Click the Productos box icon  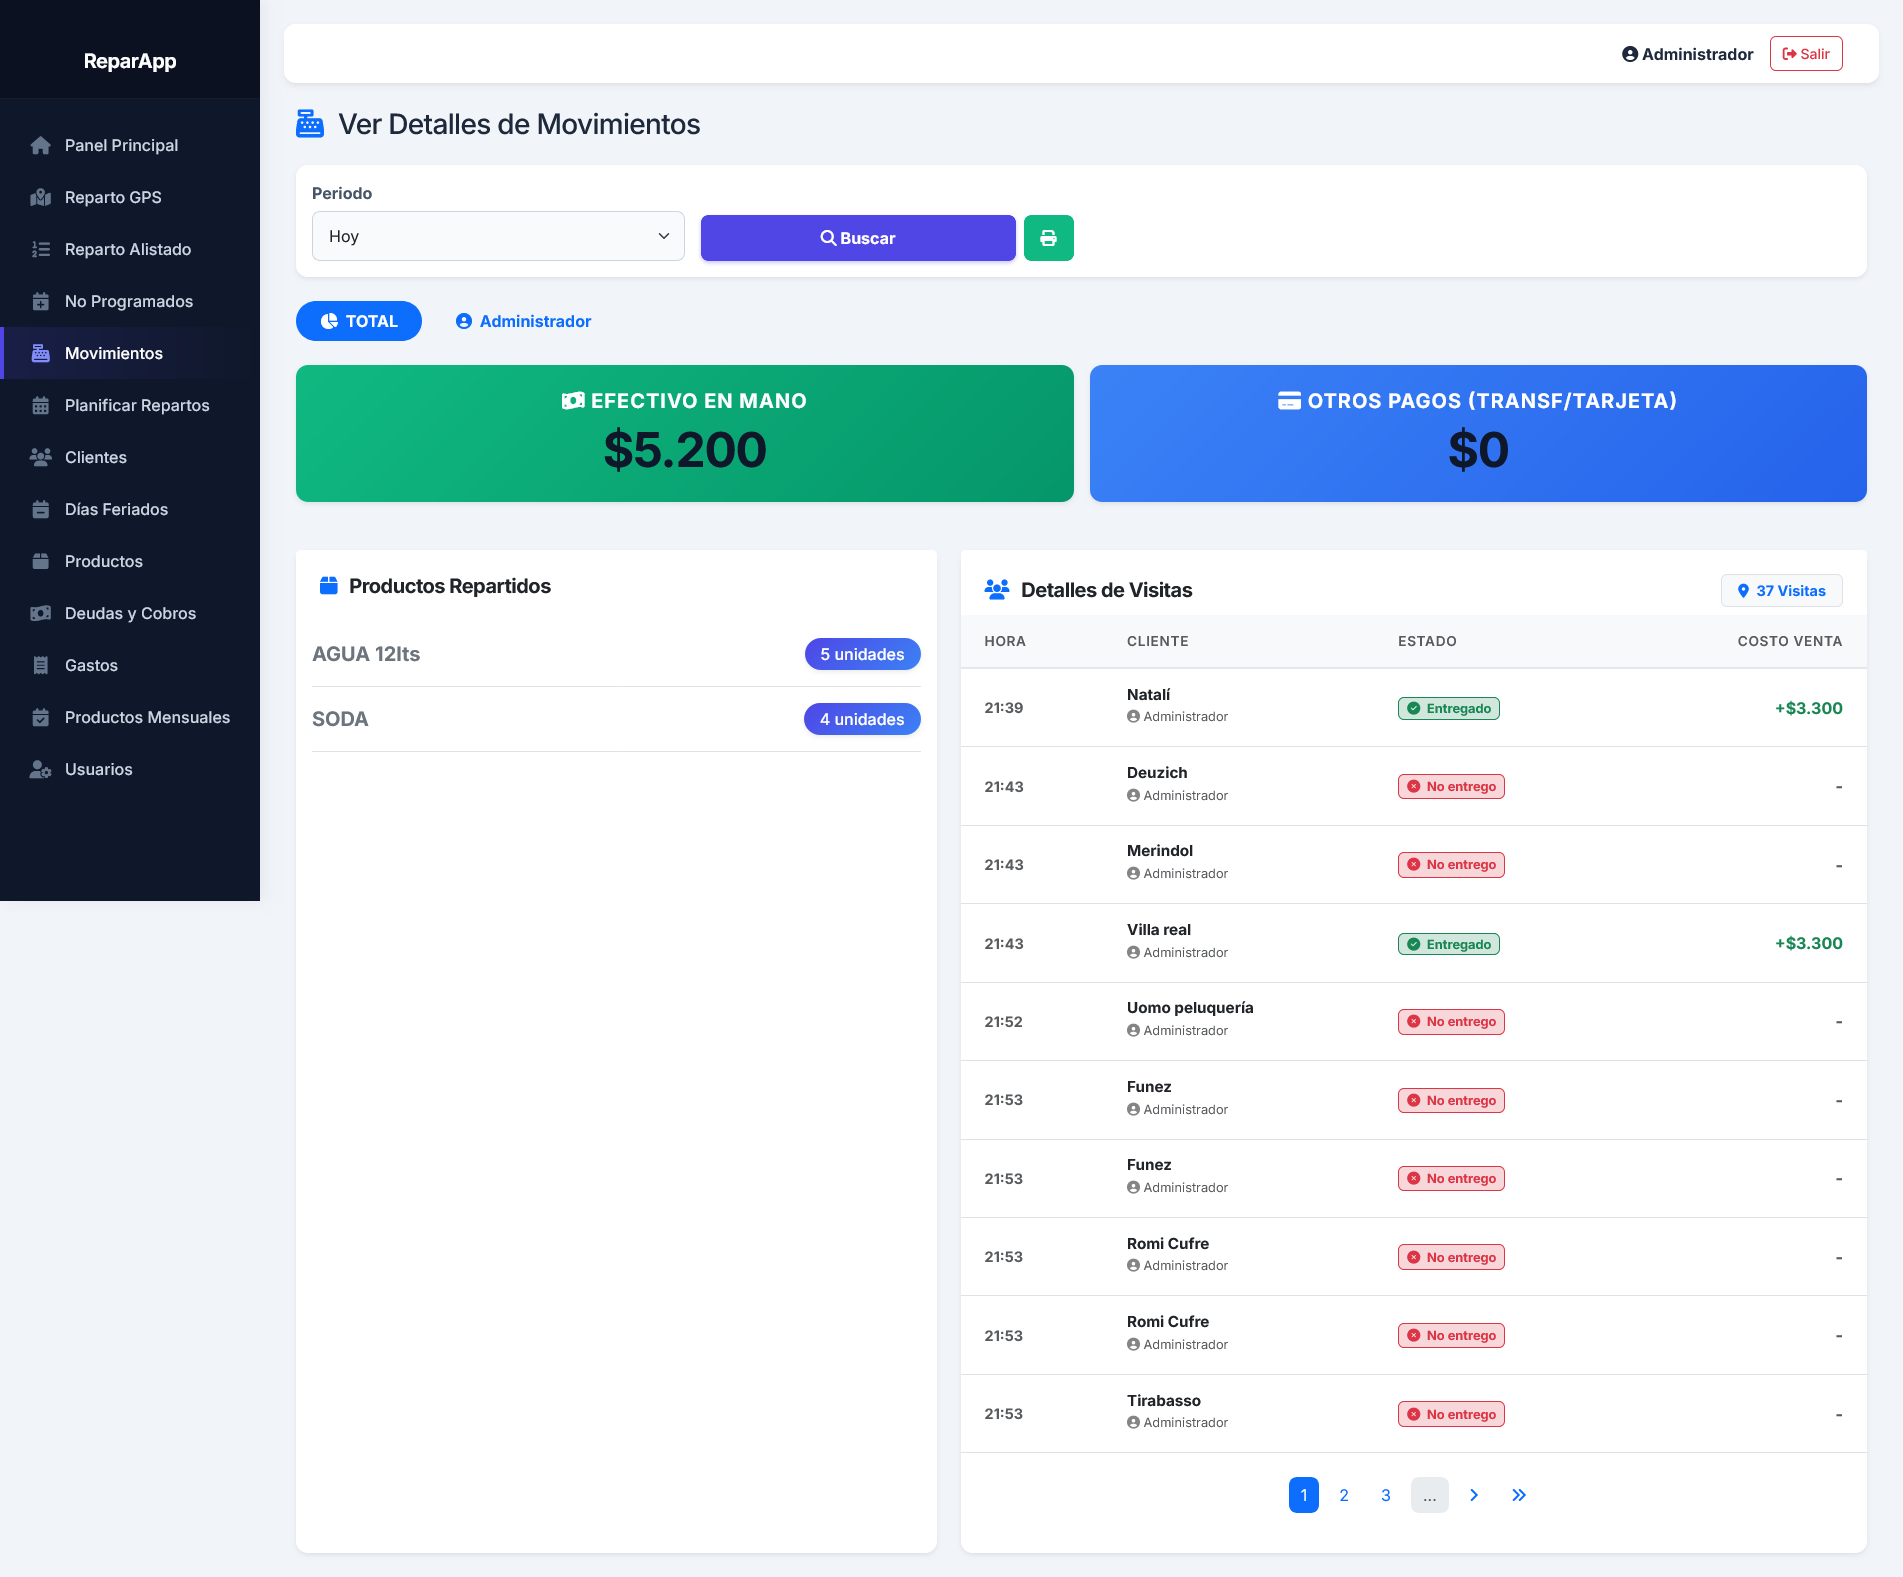pos(40,561)
